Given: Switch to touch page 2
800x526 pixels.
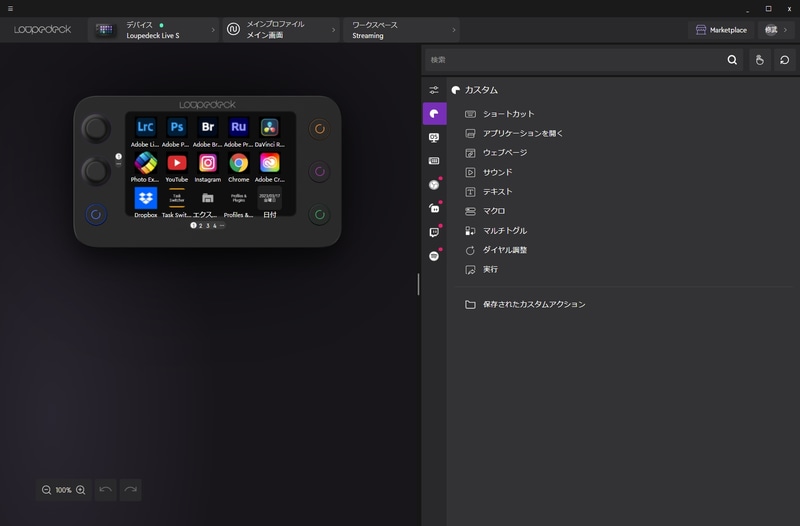Looking at the screenshot, I should (x=201, y=226).
